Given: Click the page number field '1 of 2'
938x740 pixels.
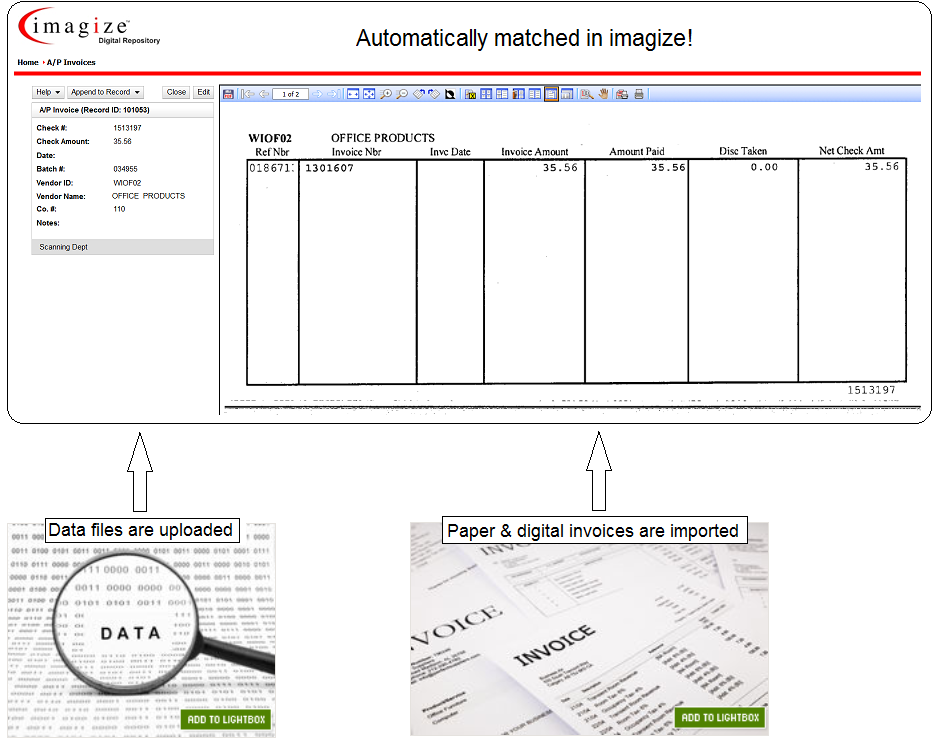Looking at the screenshot, I should pyautogui.click(x=291, y=94).
